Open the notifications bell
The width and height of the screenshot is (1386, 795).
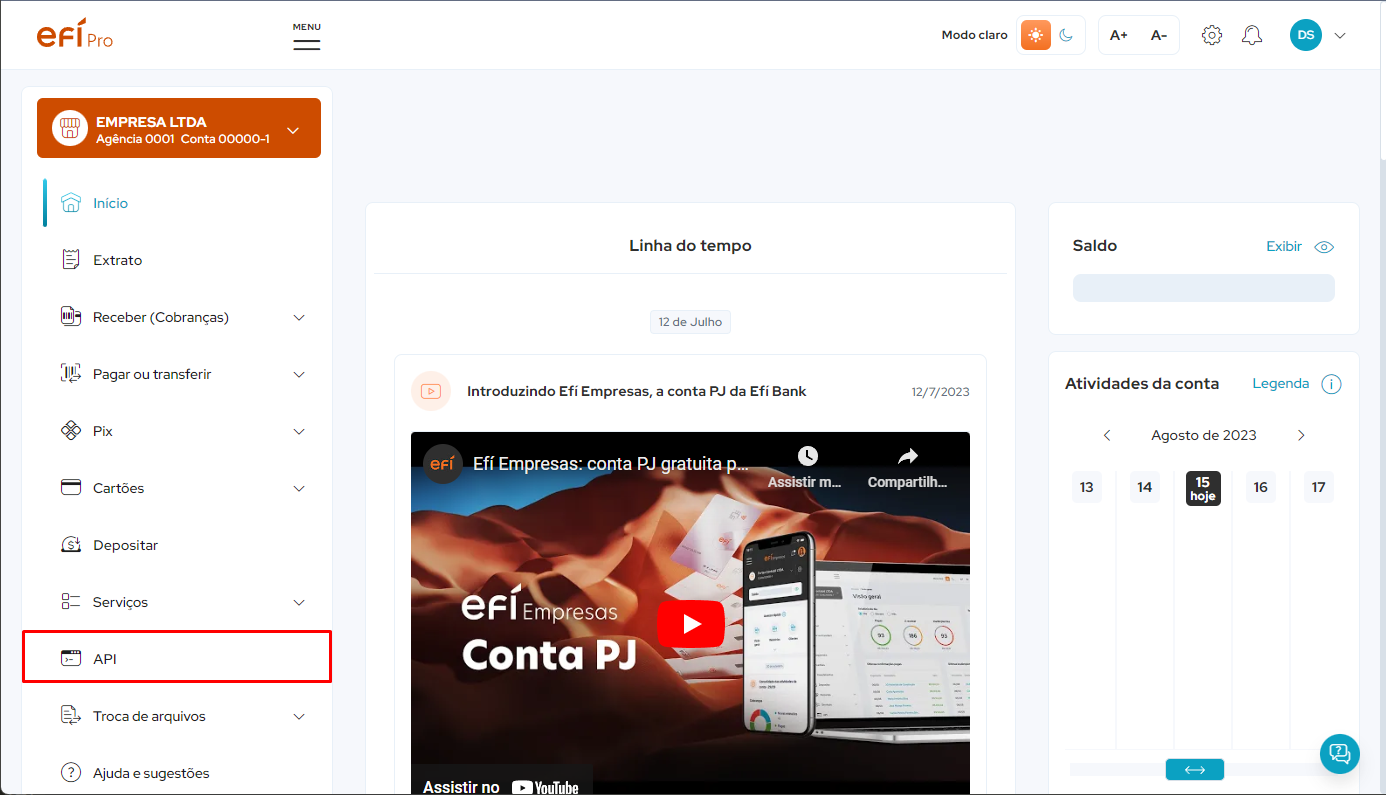[x=1251, y=34]
